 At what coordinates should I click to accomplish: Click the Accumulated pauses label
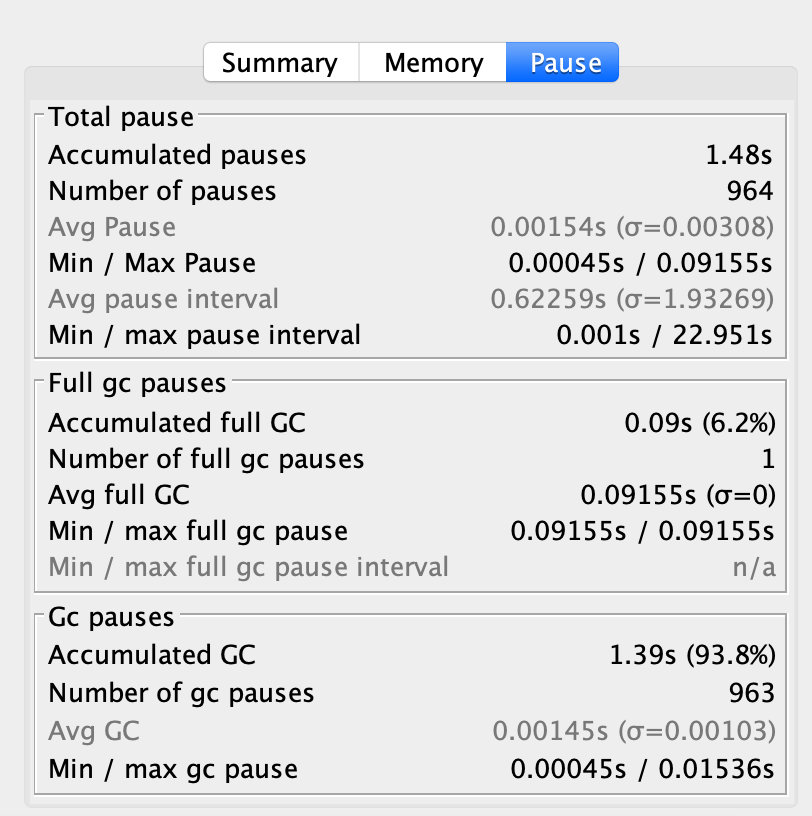click(x=177, y=155)
